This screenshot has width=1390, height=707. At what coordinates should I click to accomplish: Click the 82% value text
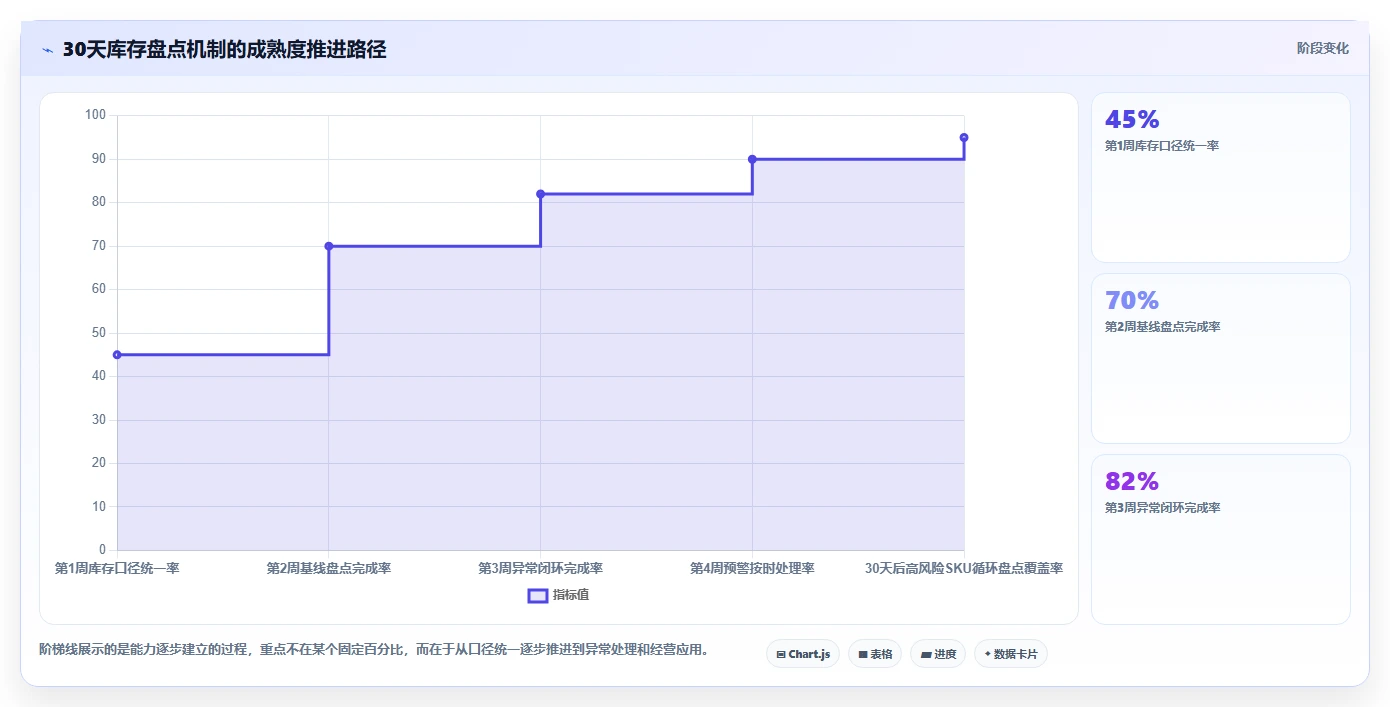pos(1132,482)
